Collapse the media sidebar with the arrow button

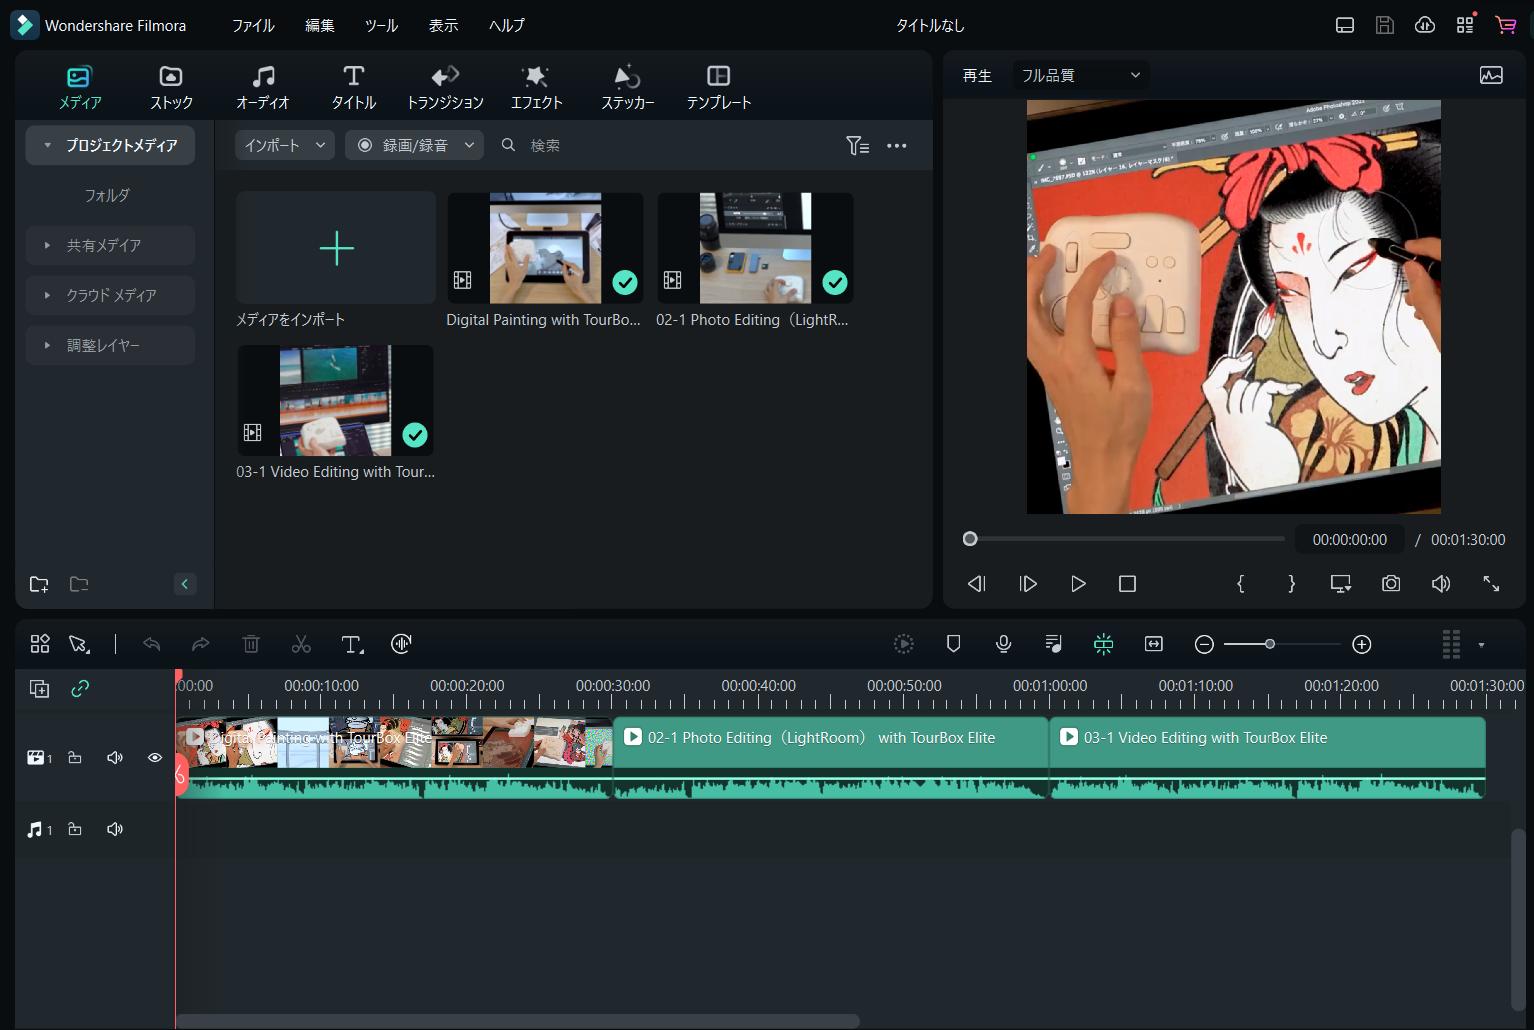185,584
